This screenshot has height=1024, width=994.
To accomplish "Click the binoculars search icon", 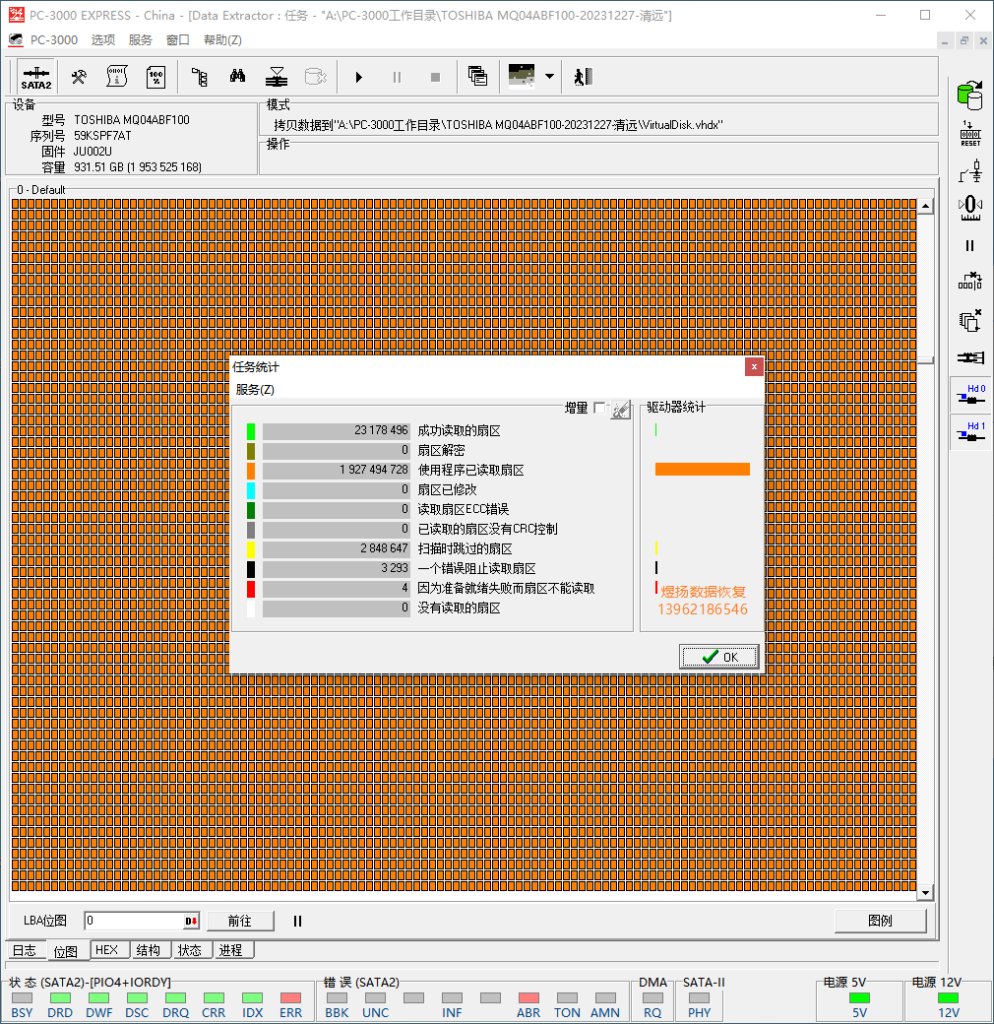I will point(238,77).
